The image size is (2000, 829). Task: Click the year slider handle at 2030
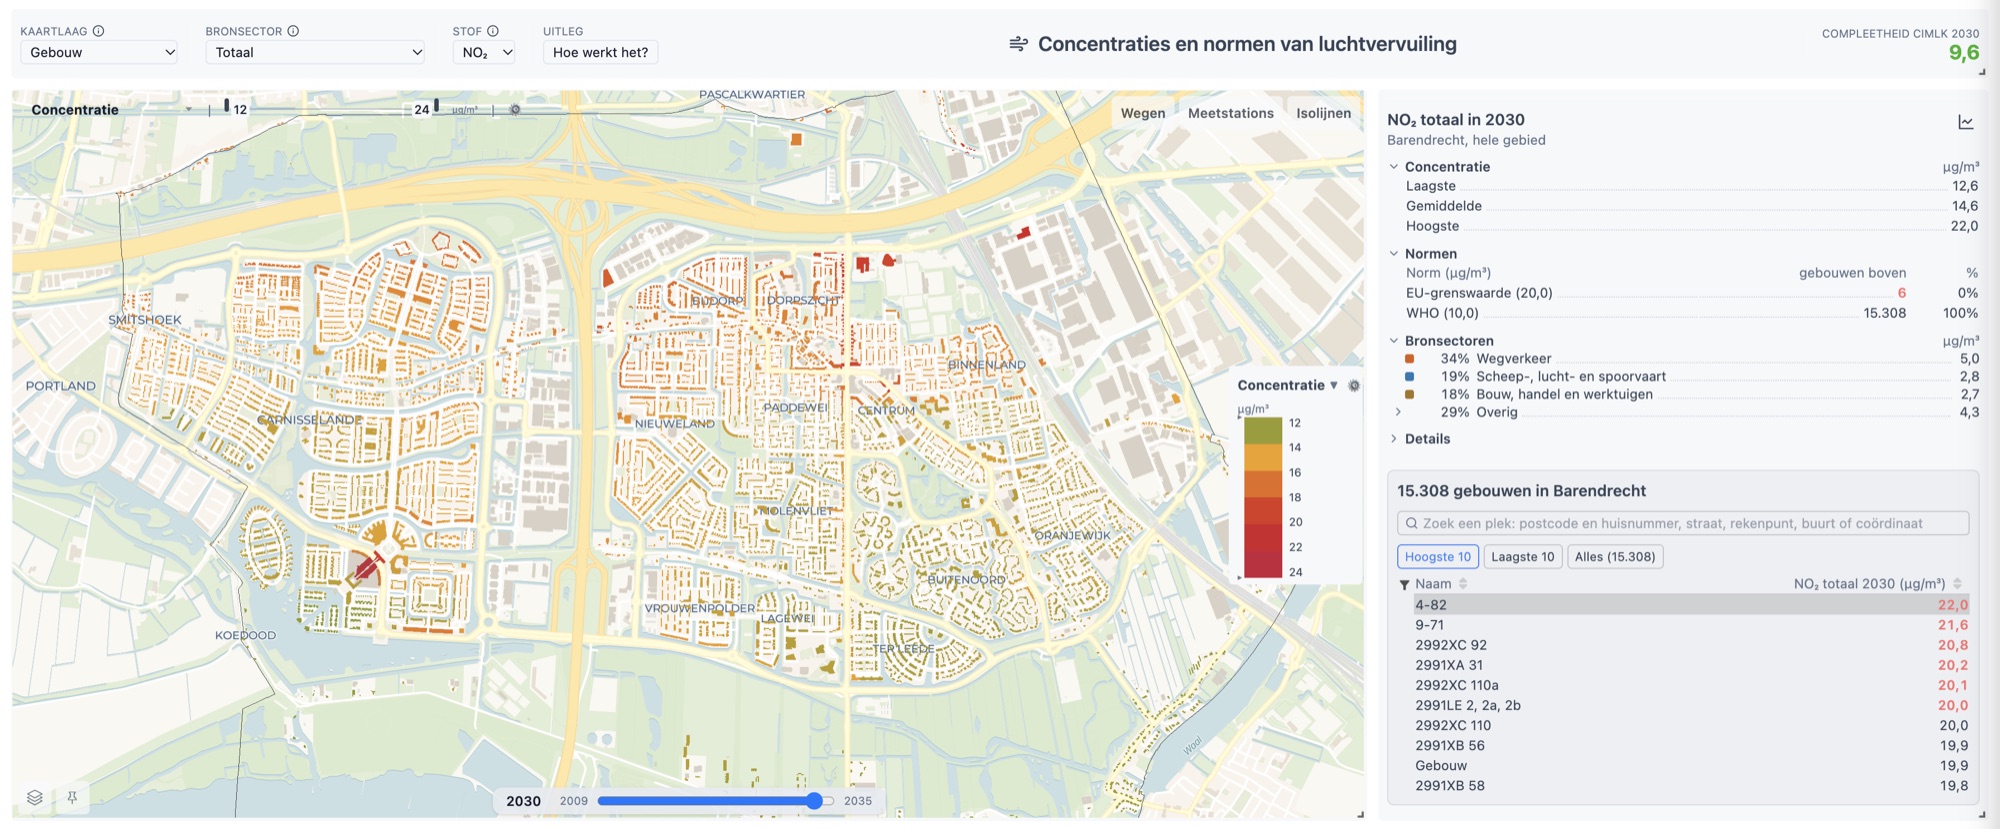815,801
